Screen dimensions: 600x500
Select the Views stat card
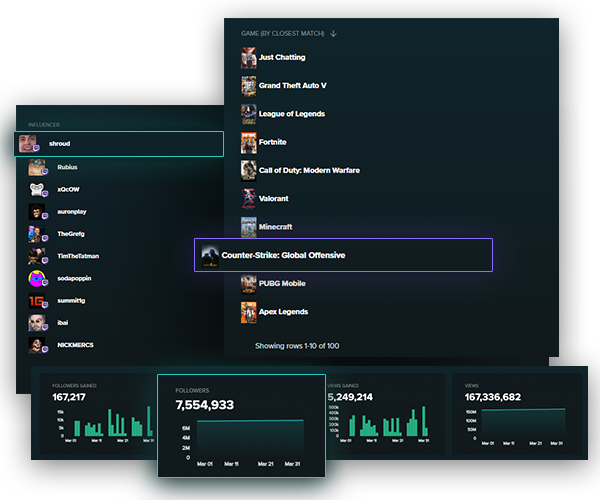click(x=517, y=413)
